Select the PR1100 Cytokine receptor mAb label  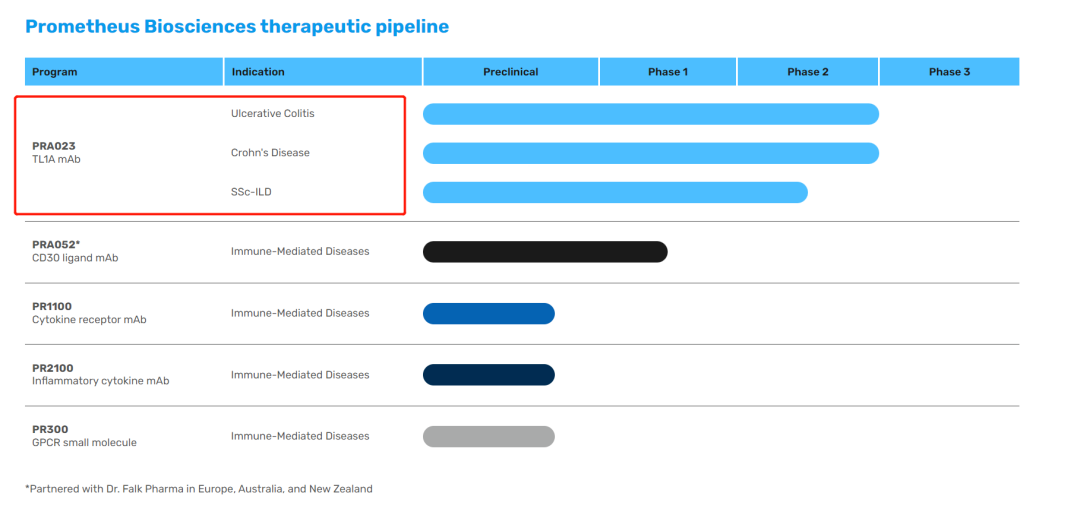(x=88, y=313)
